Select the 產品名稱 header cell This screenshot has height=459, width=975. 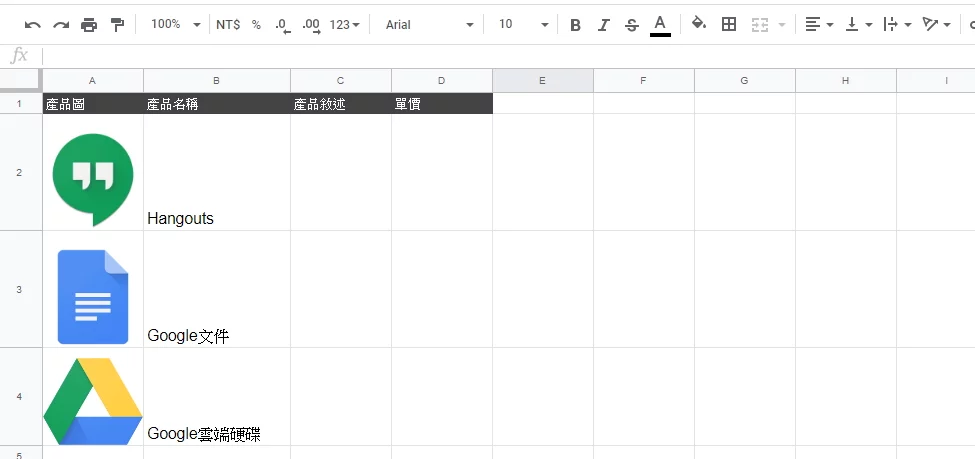[x=216, y=103]
